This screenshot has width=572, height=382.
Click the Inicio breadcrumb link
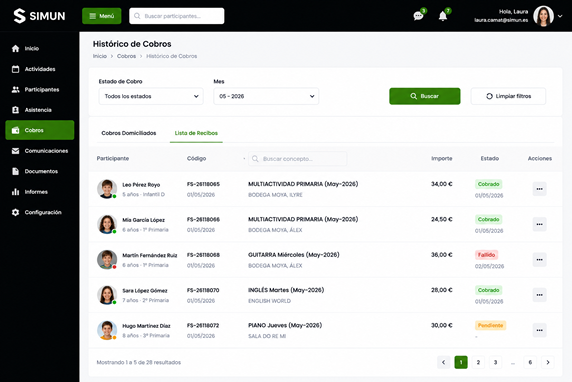(x=100, y=56)
